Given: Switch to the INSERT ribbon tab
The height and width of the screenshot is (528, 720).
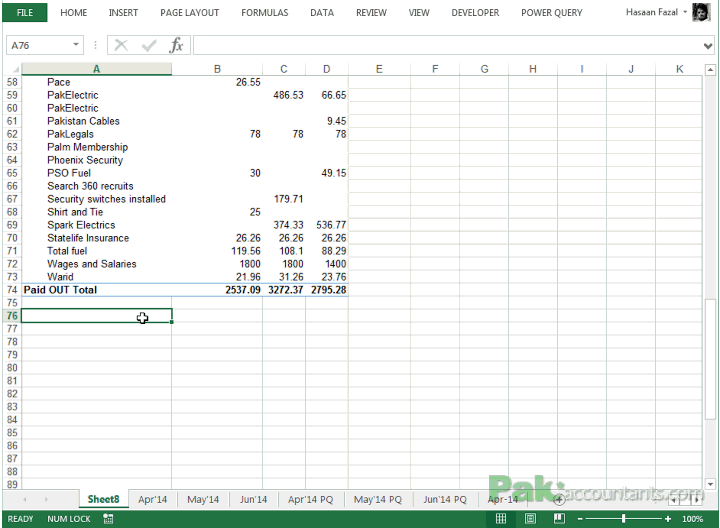Looking at the screenshot, I should (123, 13).
